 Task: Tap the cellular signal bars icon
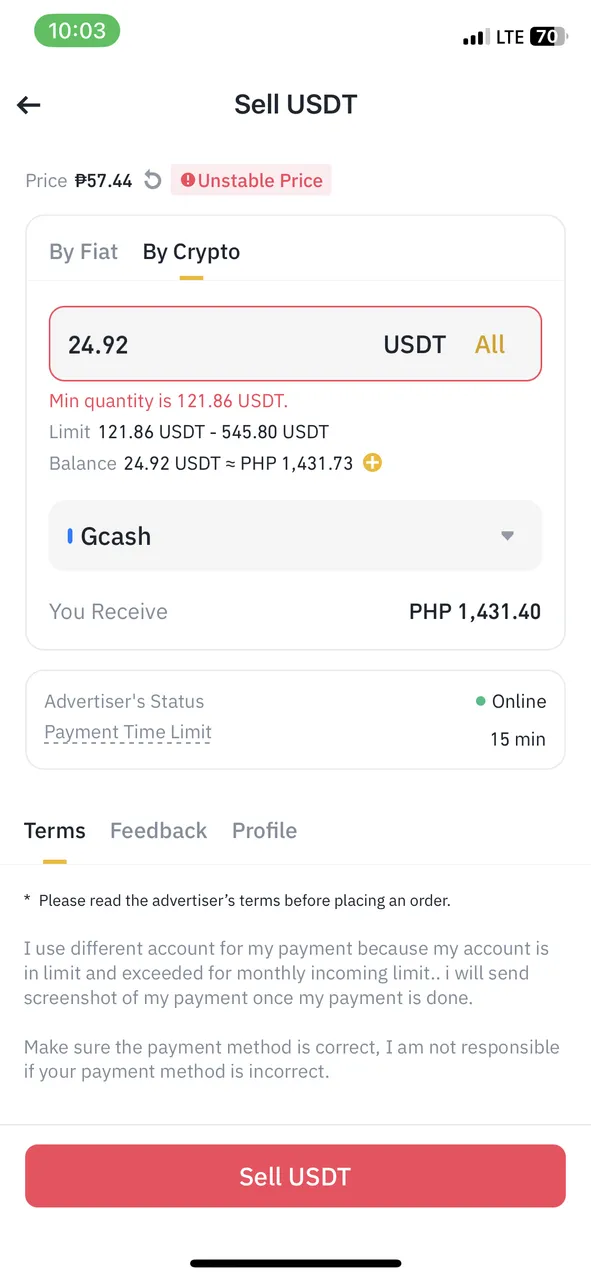pos(476,39)
